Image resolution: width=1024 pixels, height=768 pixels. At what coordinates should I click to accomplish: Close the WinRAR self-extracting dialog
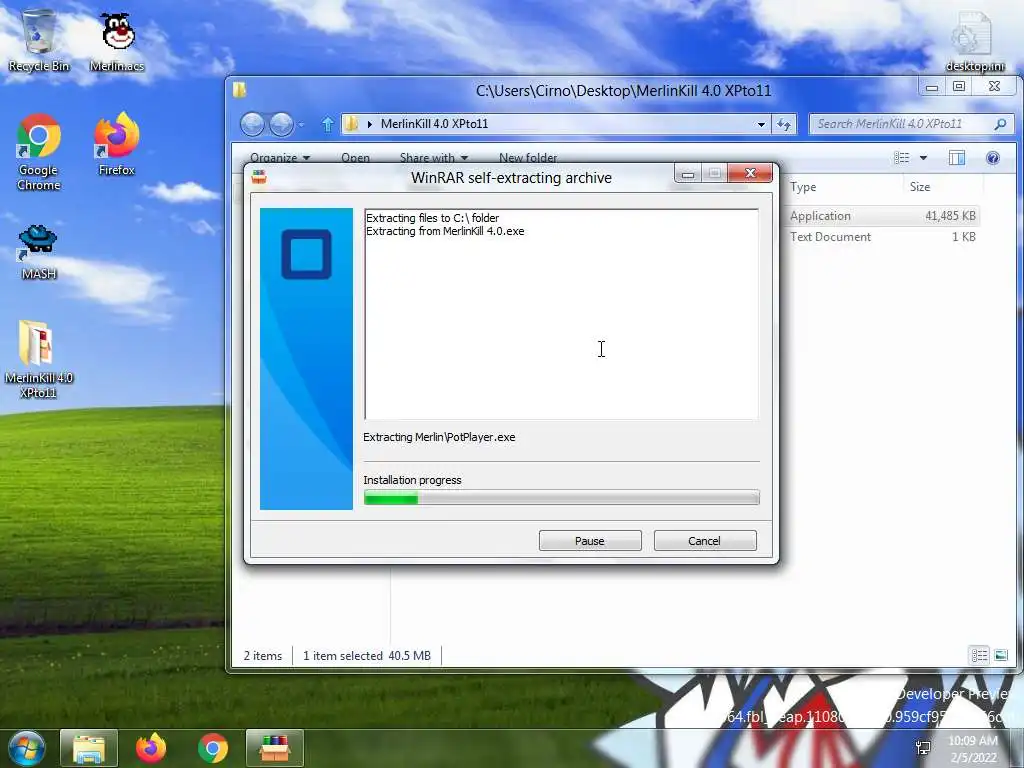tap(750, 173)
